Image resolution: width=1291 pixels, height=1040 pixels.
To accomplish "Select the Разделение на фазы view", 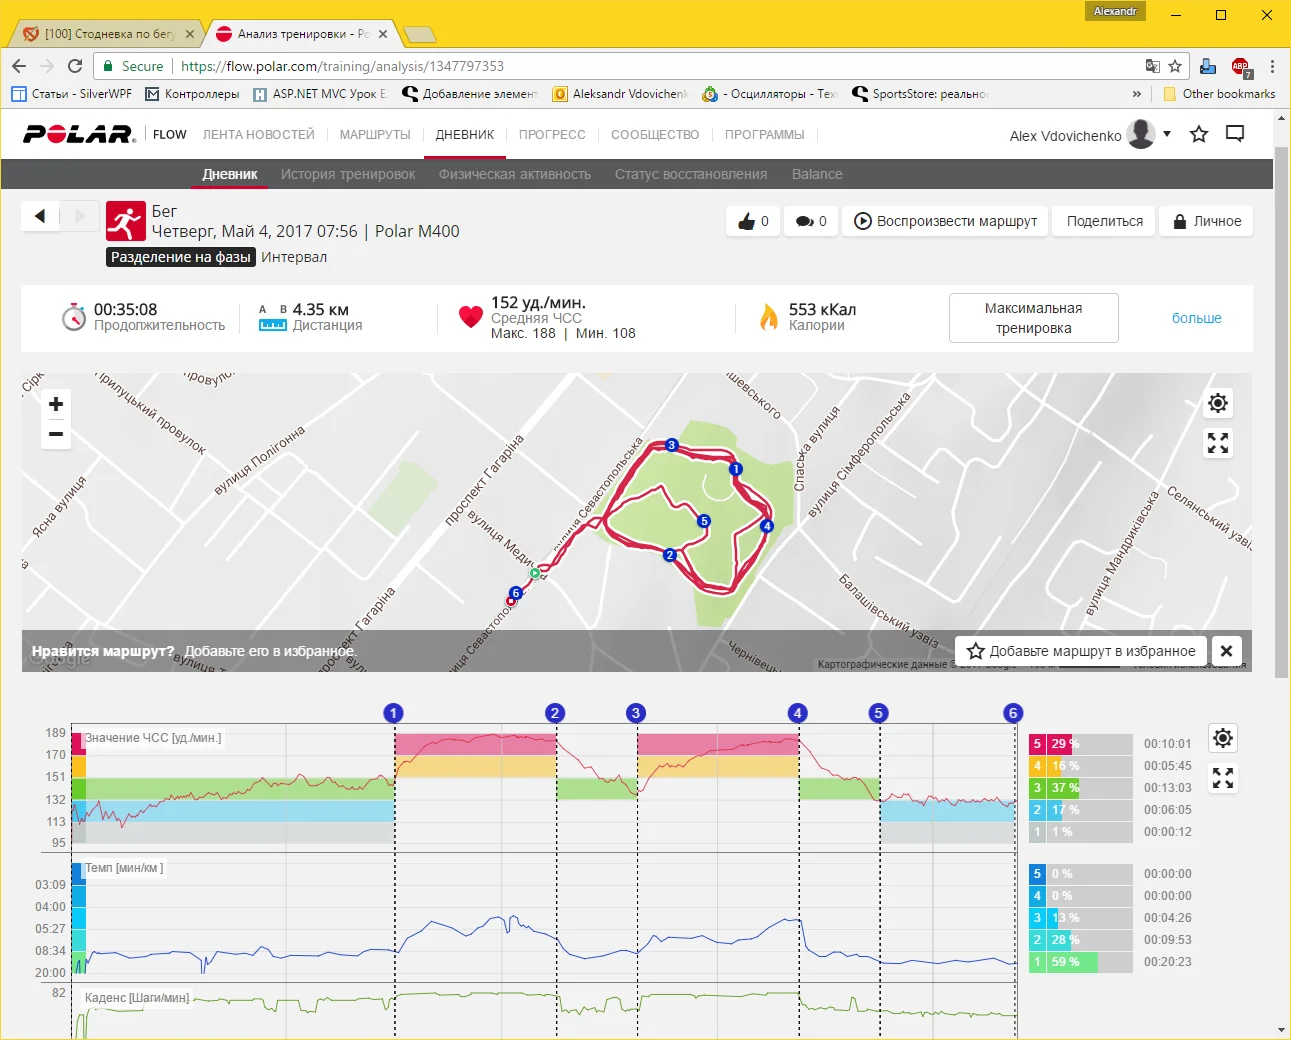I will pyautogui.click(x=180, y=257).
